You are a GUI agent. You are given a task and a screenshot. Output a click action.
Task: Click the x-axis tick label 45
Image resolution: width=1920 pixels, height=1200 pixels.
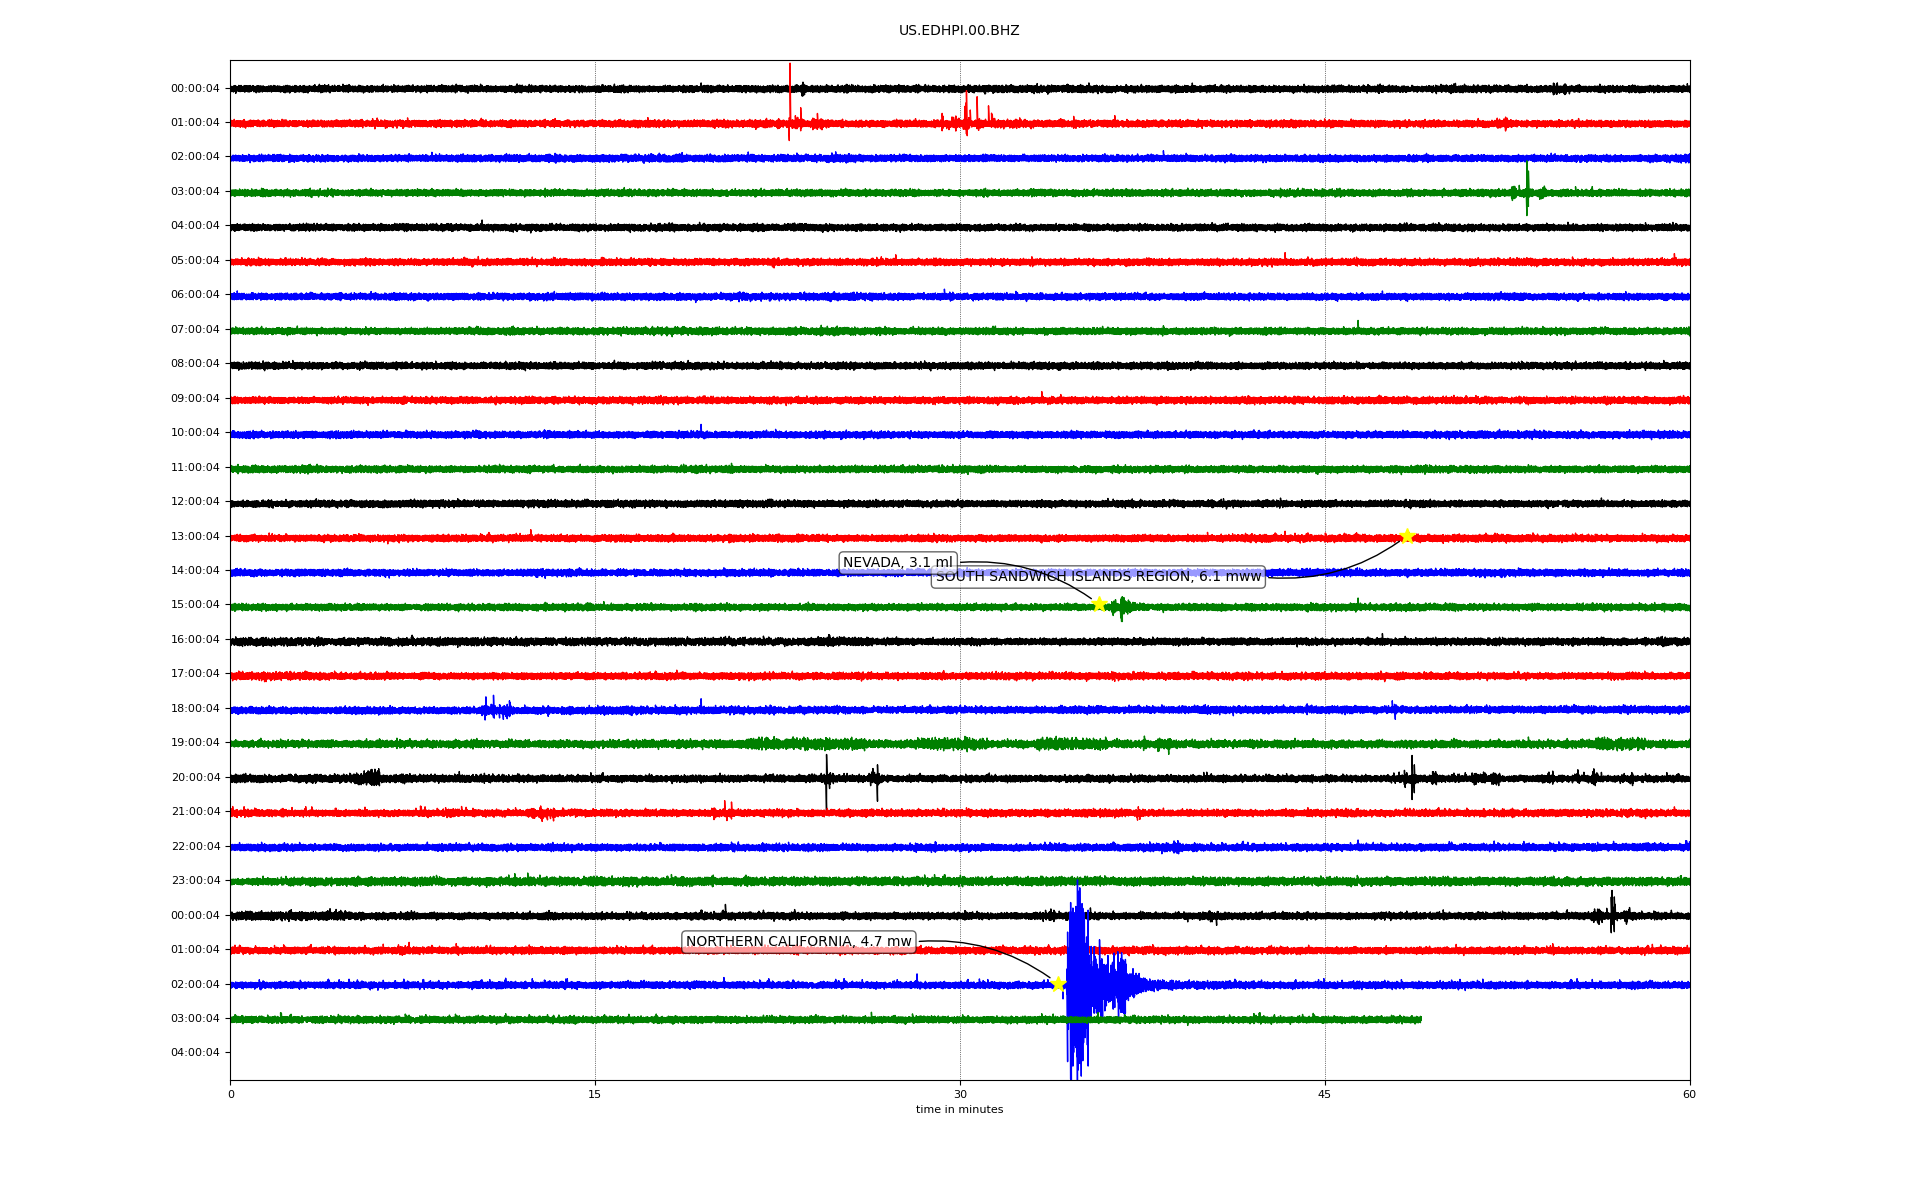pyautogui.click(x=1325, y=1094)
